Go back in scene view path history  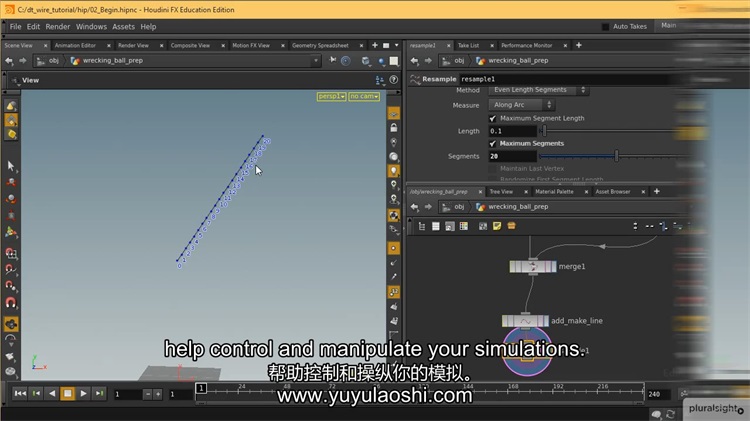click(x=9, y=61)
